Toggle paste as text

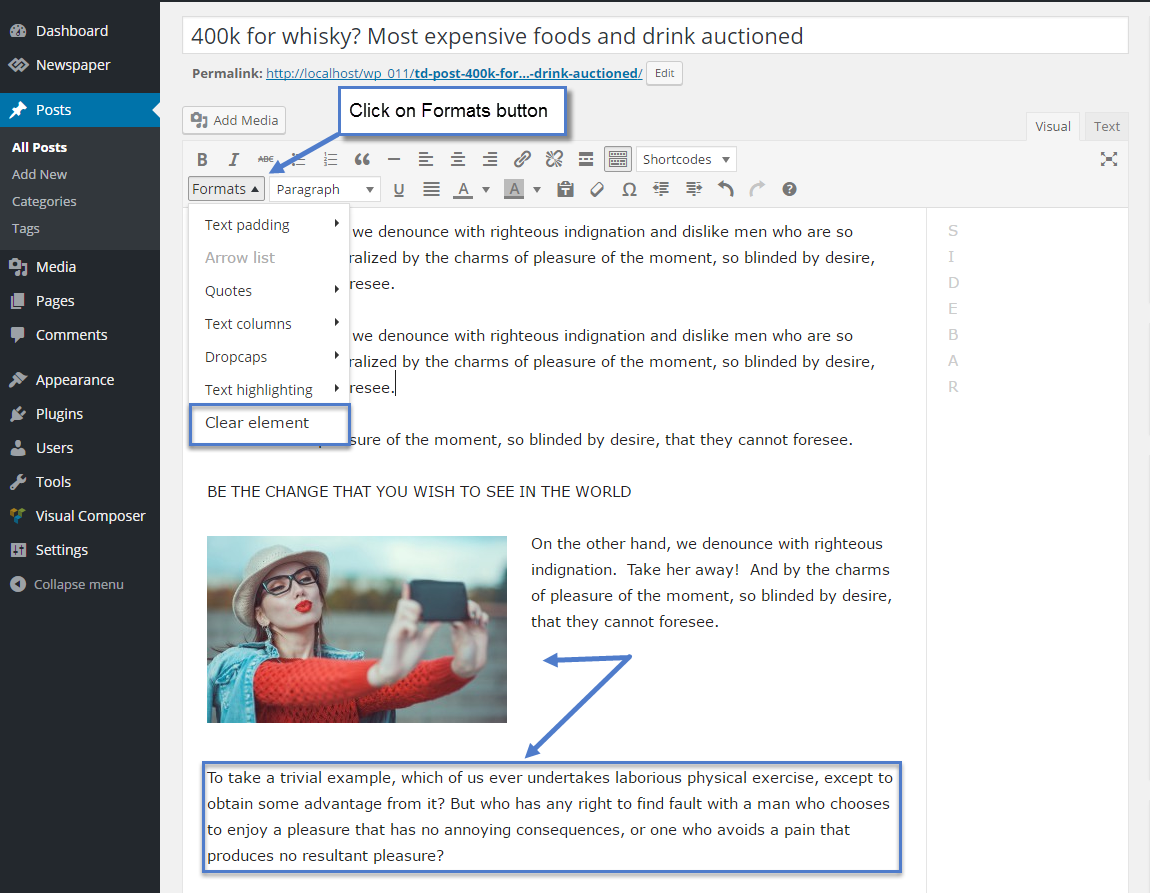click(565, 190)
